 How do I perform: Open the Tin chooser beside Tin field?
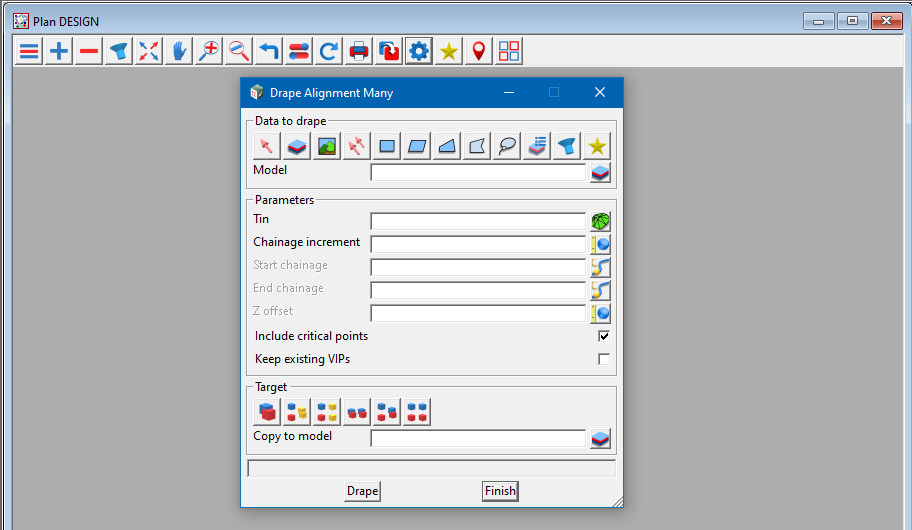pos(600,221)
